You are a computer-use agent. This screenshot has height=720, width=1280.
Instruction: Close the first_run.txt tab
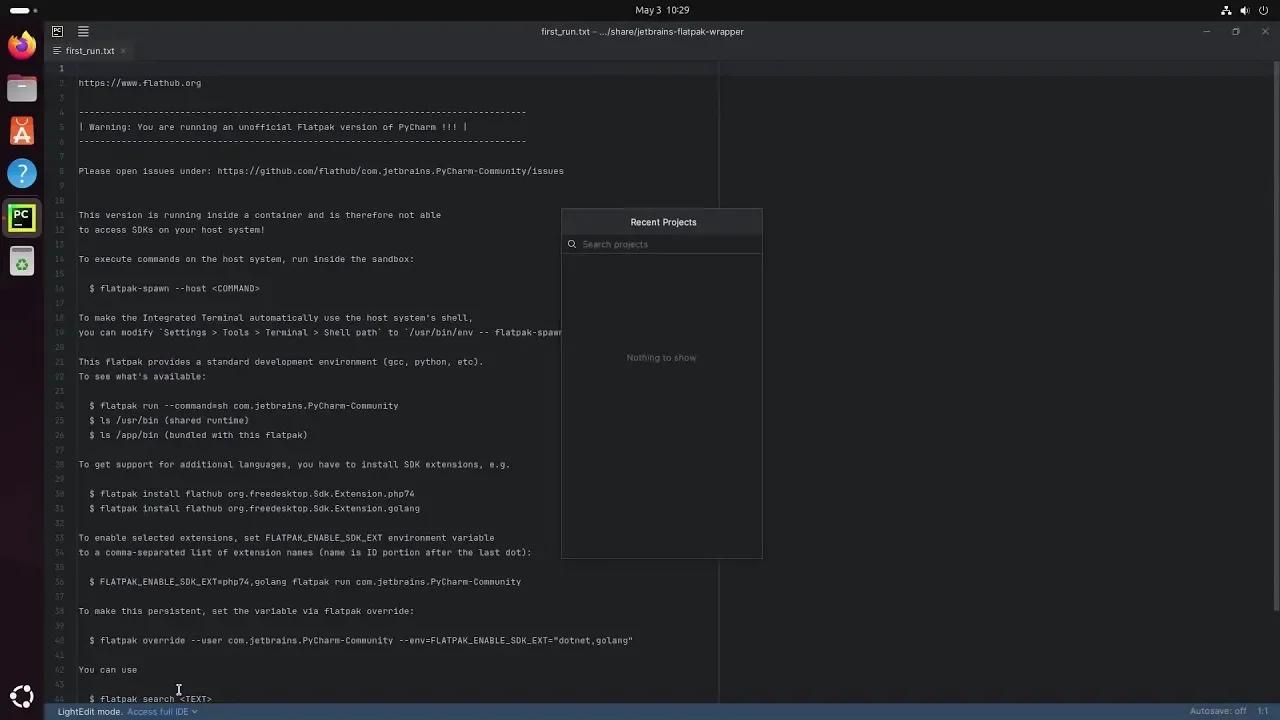[x=123, y=50]
